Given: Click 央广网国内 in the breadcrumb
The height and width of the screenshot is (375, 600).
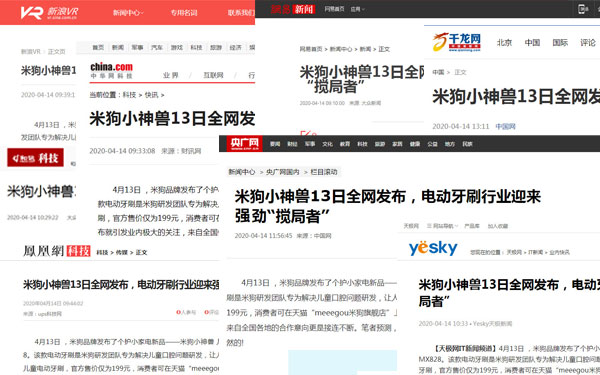Looking at the screenshot, I should 282,172.
